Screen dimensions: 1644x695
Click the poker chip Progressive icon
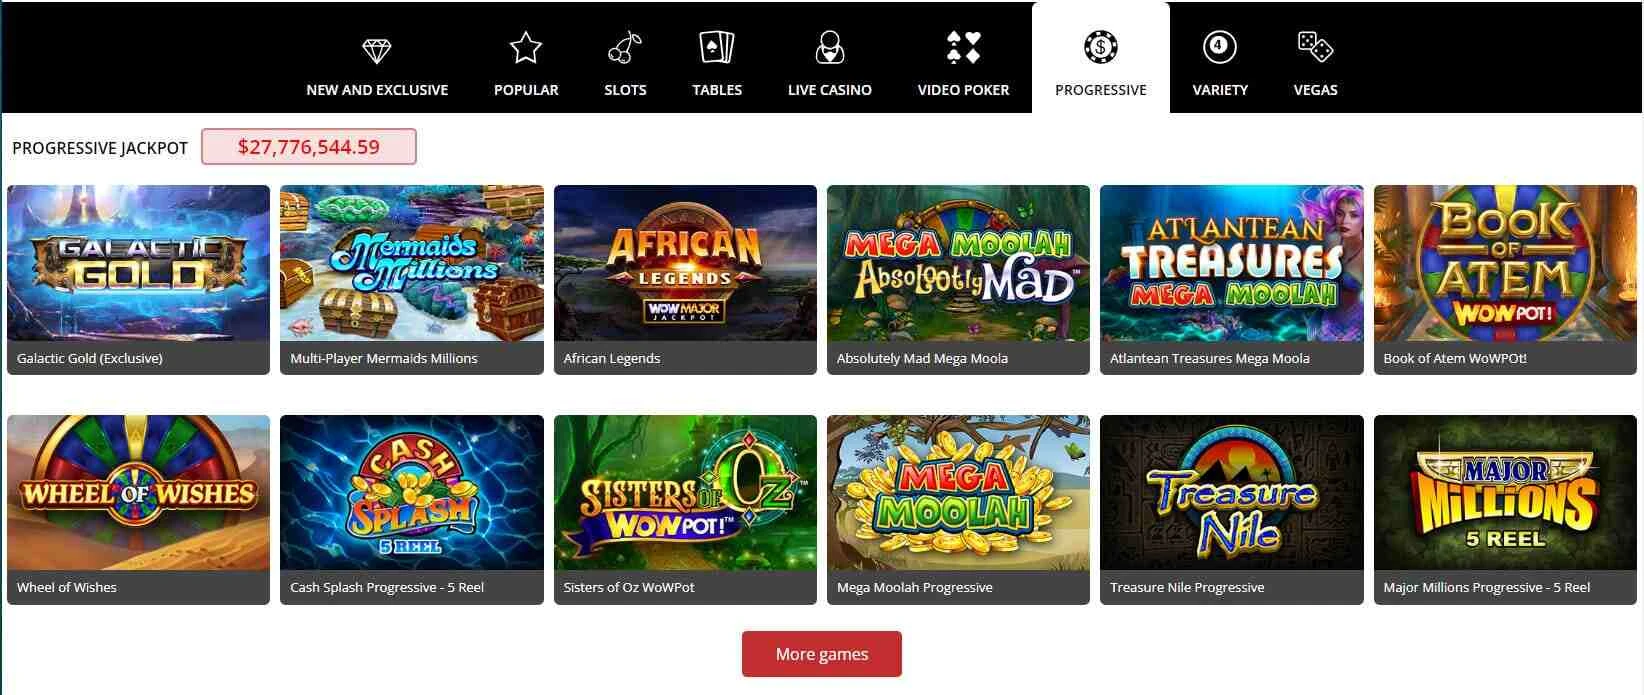point(1100,47)
